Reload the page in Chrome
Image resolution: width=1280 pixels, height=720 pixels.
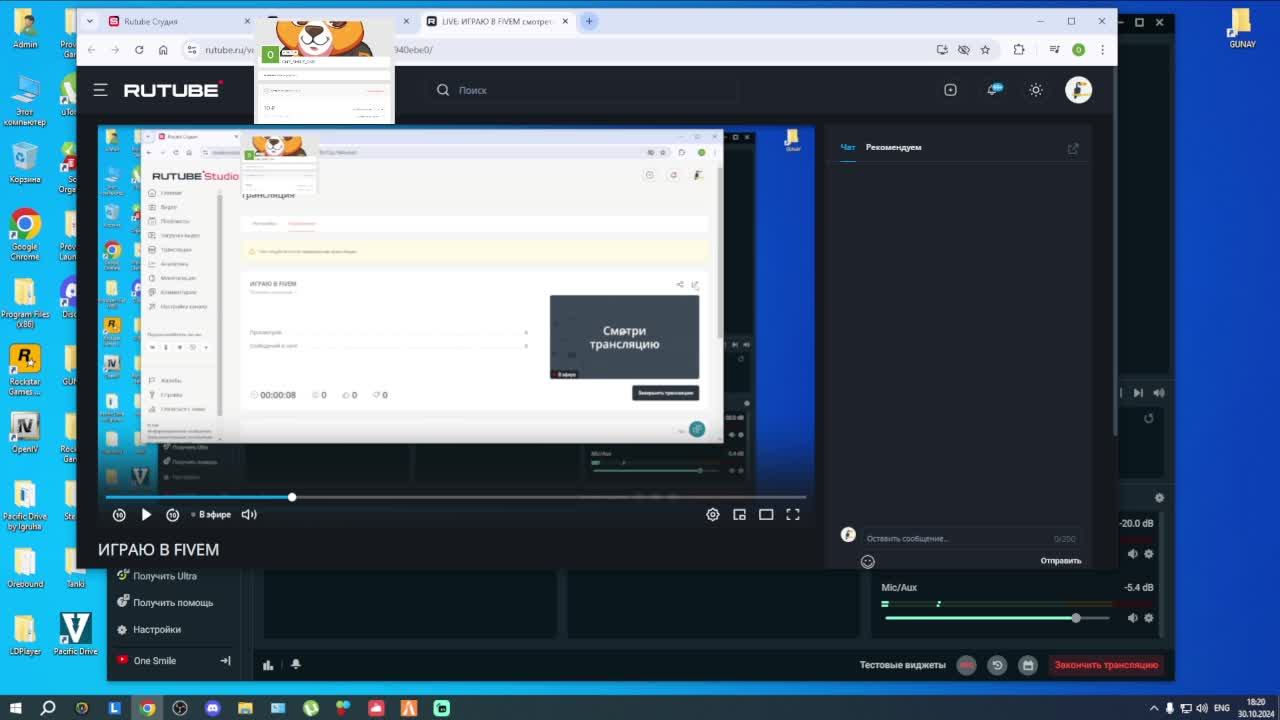139,50
